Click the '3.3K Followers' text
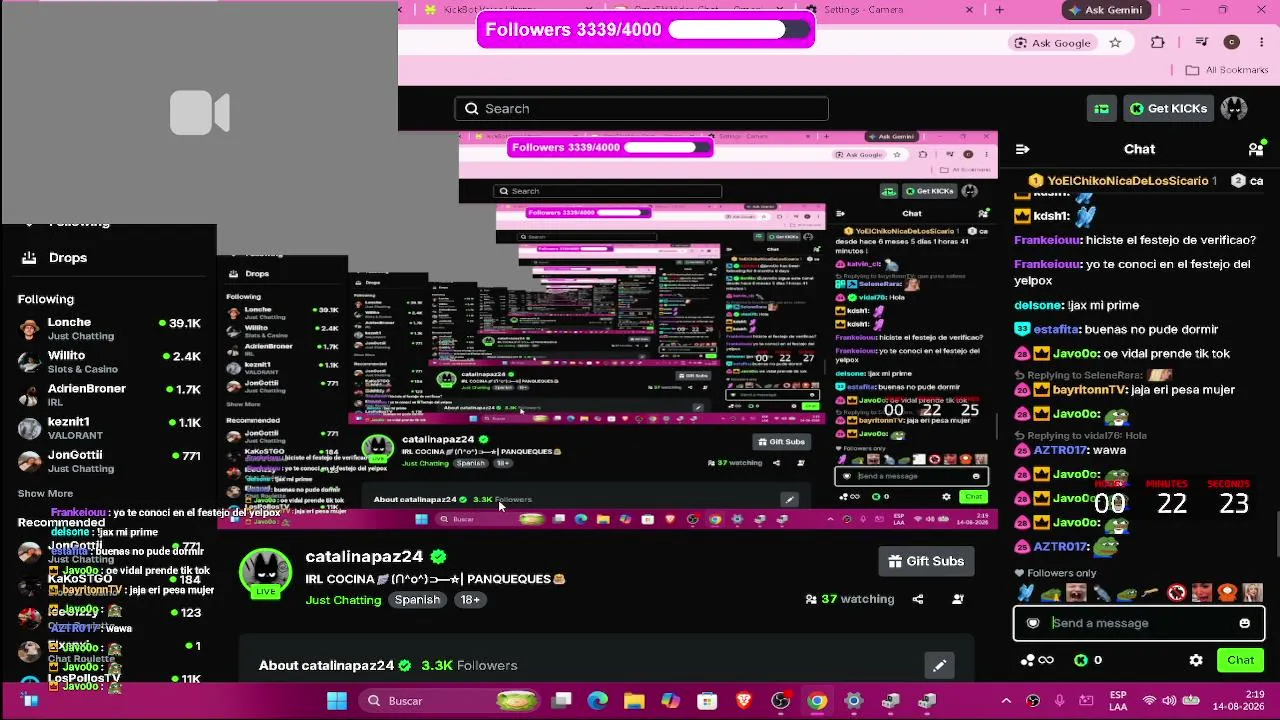 (469, 665)
